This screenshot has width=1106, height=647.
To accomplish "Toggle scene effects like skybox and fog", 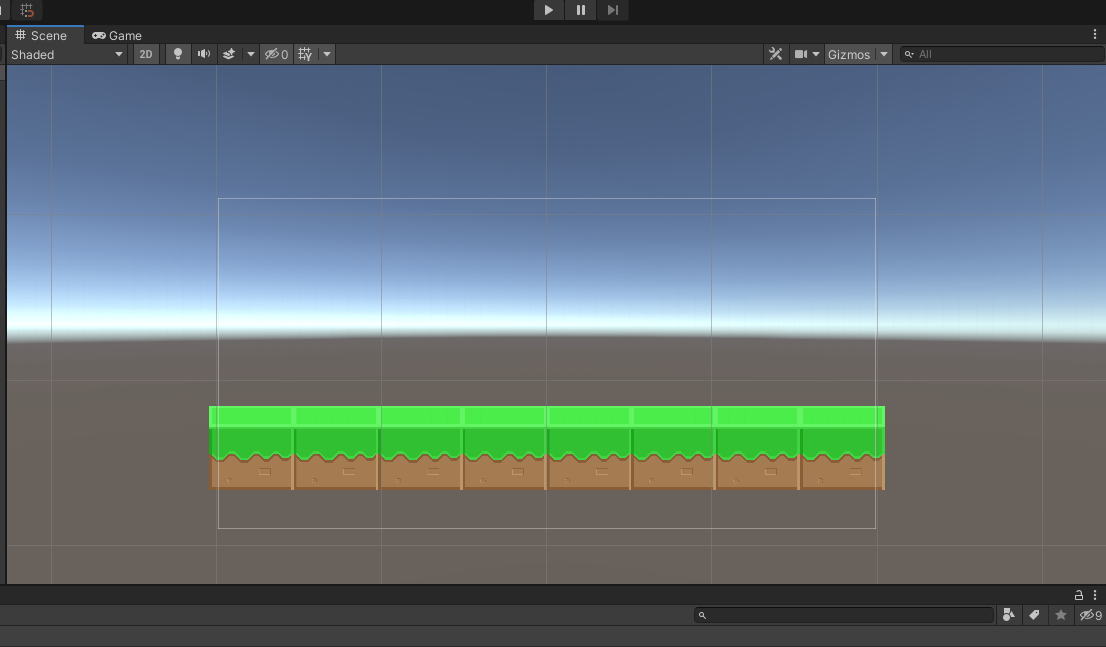I will tap(229, 54).
